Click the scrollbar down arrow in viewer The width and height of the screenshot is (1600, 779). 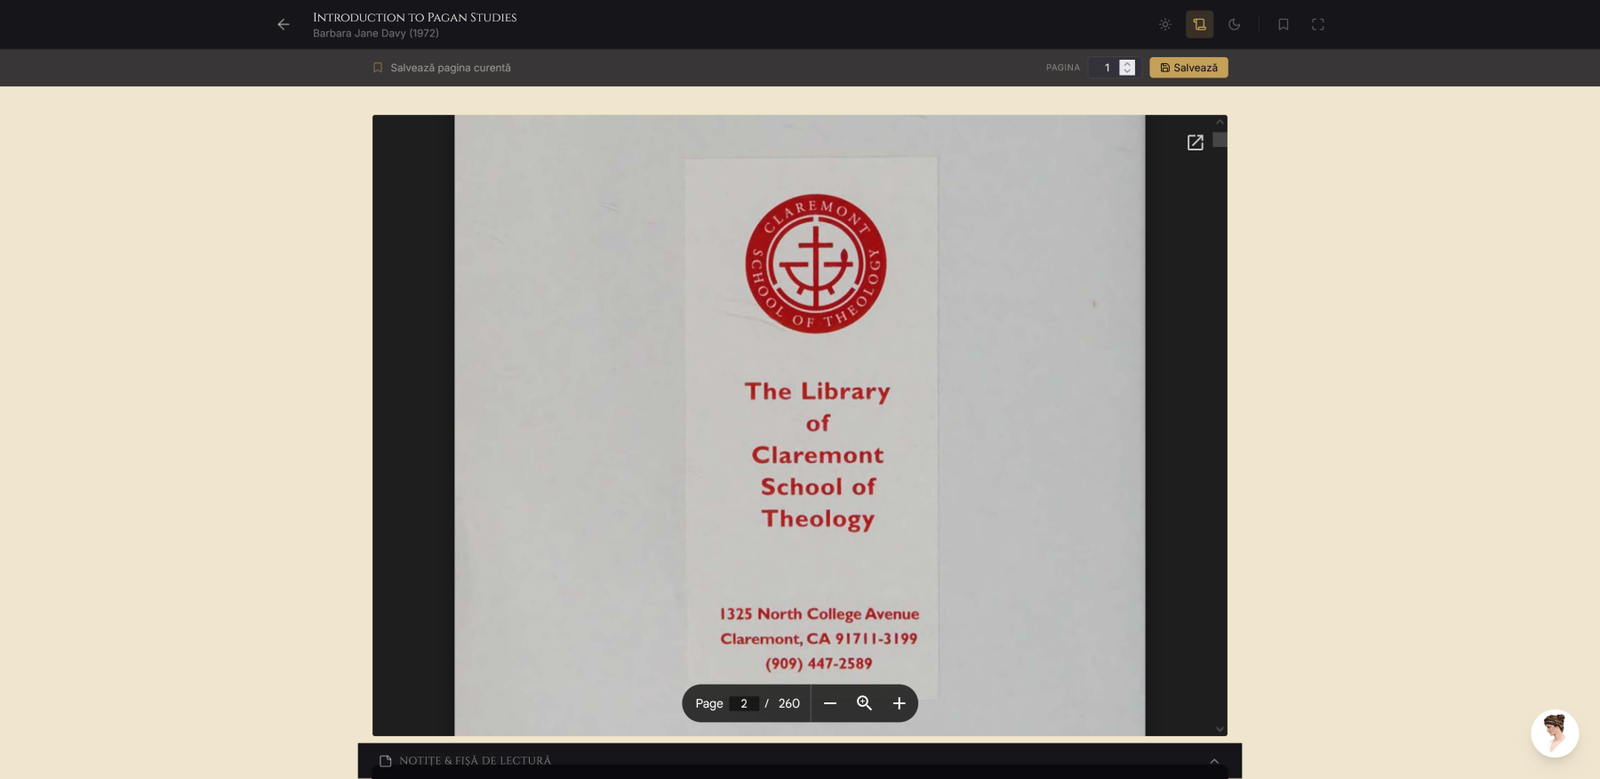click(x=1220, y=729)
